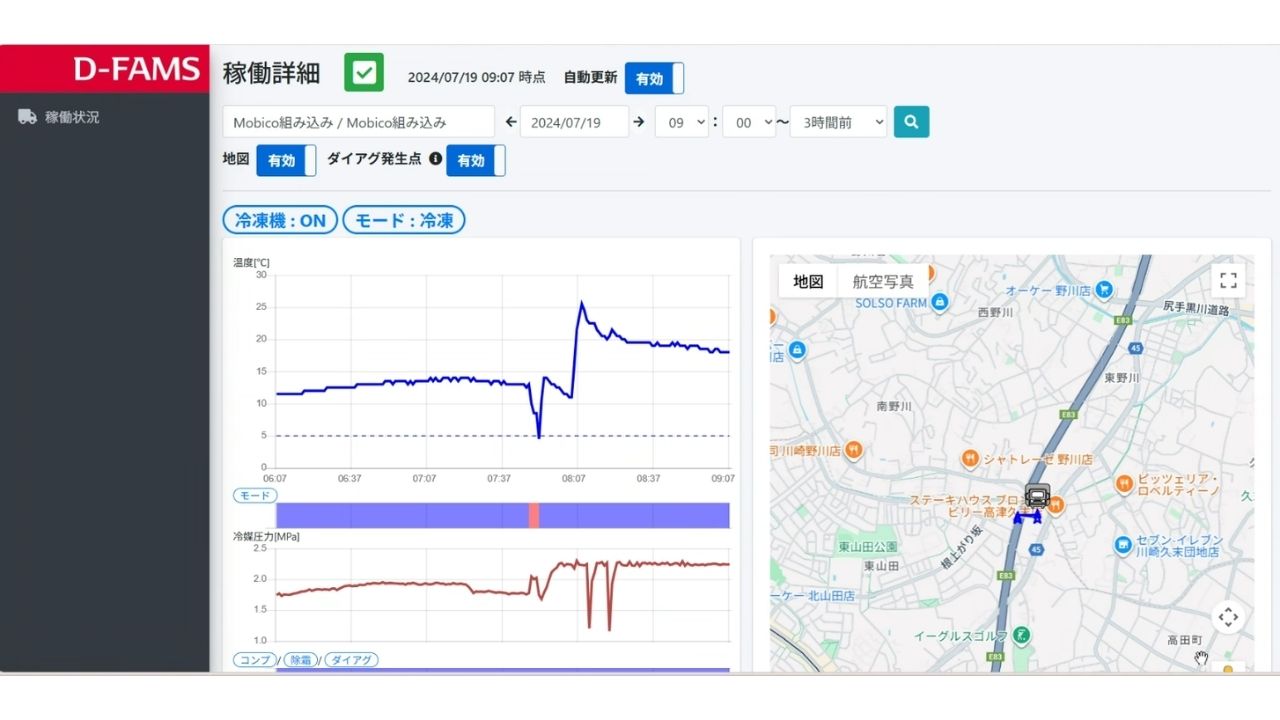
Task: Click the info icon next to ダイアグ発生点
Action: pyautogui.click(x=436, y=157)
